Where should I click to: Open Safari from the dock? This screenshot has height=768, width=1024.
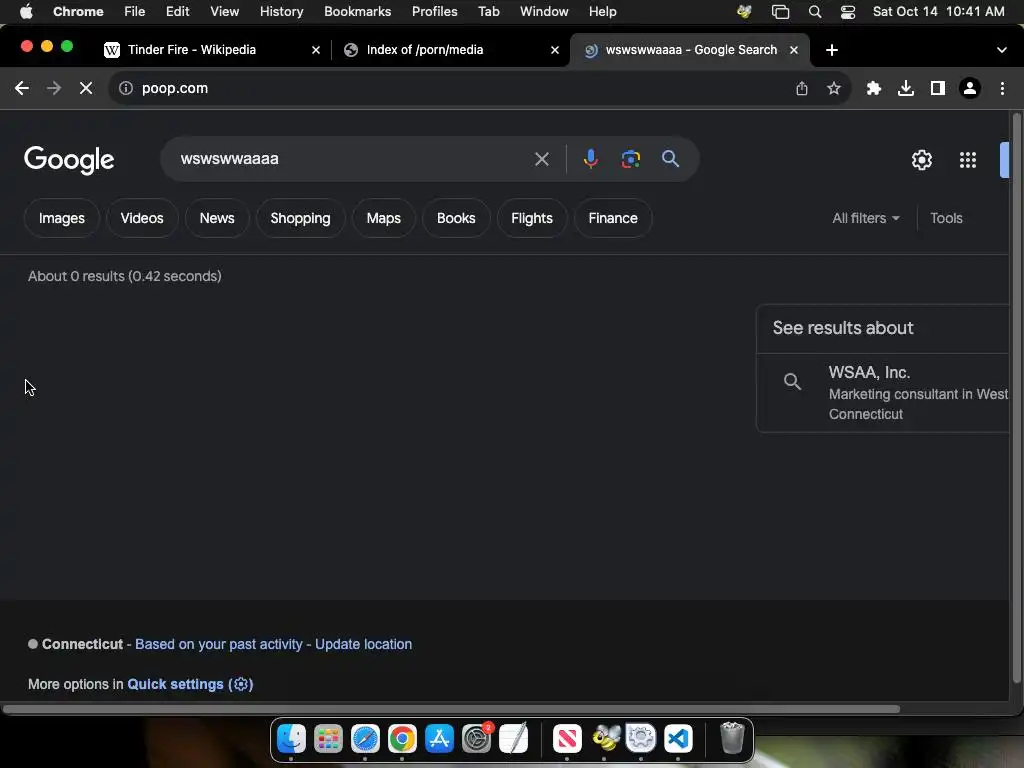(365, 739)
